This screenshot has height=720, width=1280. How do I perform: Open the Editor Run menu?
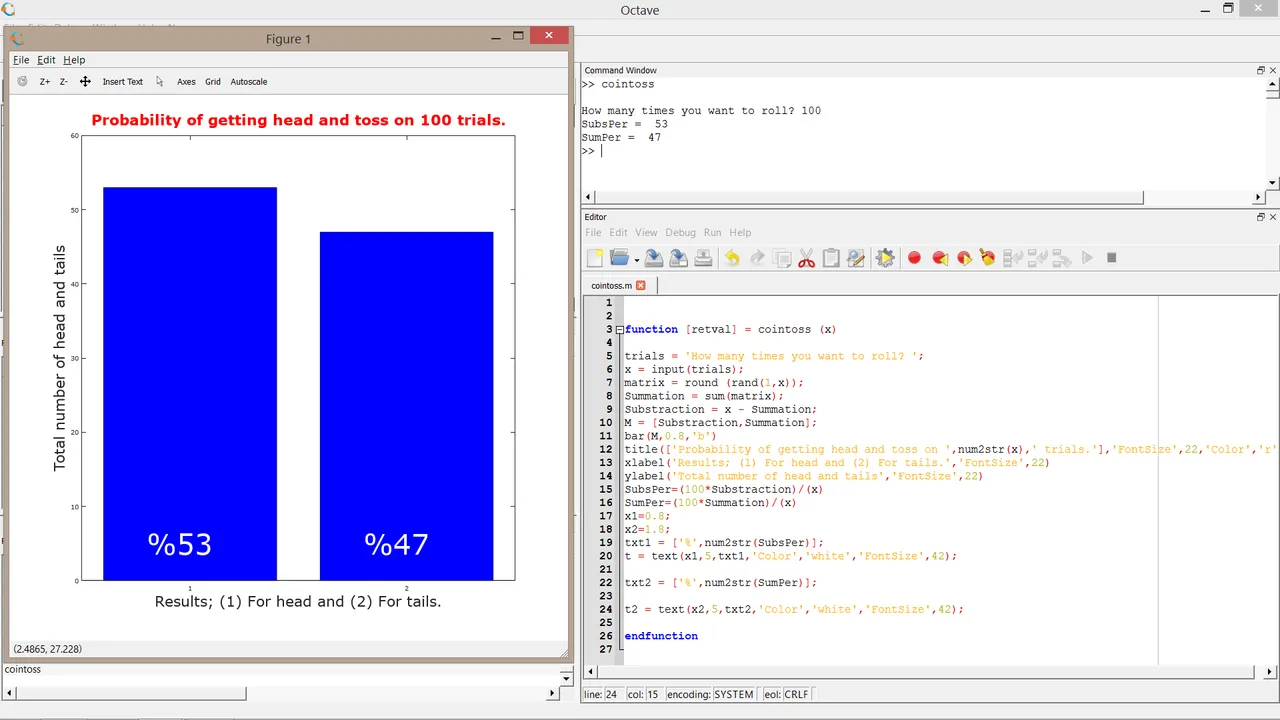pos(712,232)
